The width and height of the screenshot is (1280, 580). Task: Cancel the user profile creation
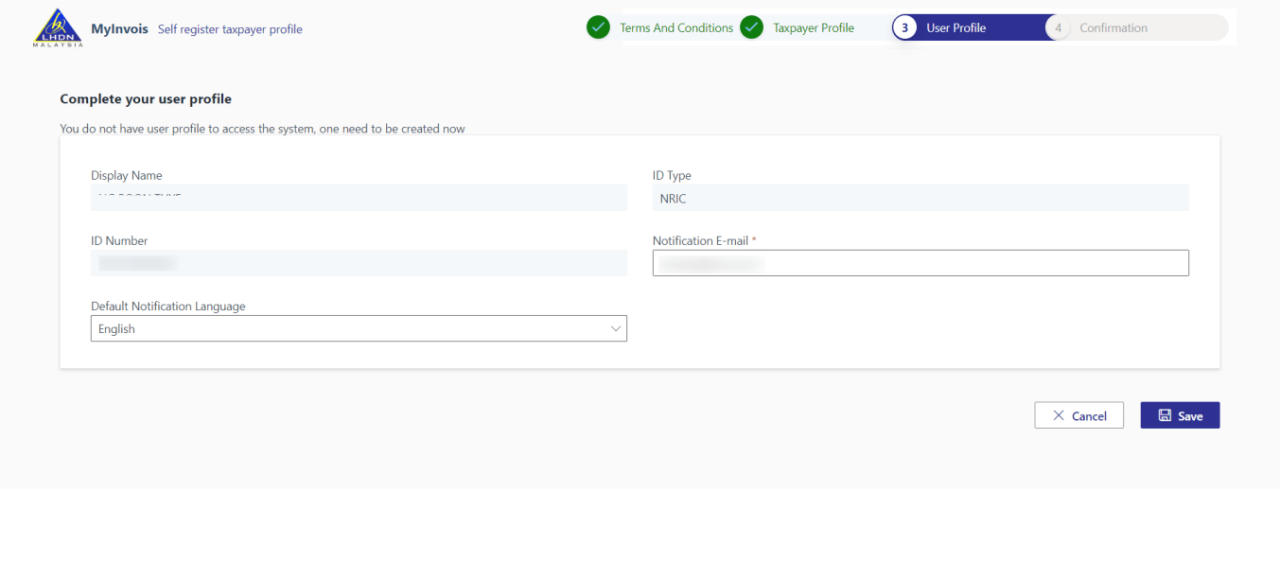point(1079,414)
